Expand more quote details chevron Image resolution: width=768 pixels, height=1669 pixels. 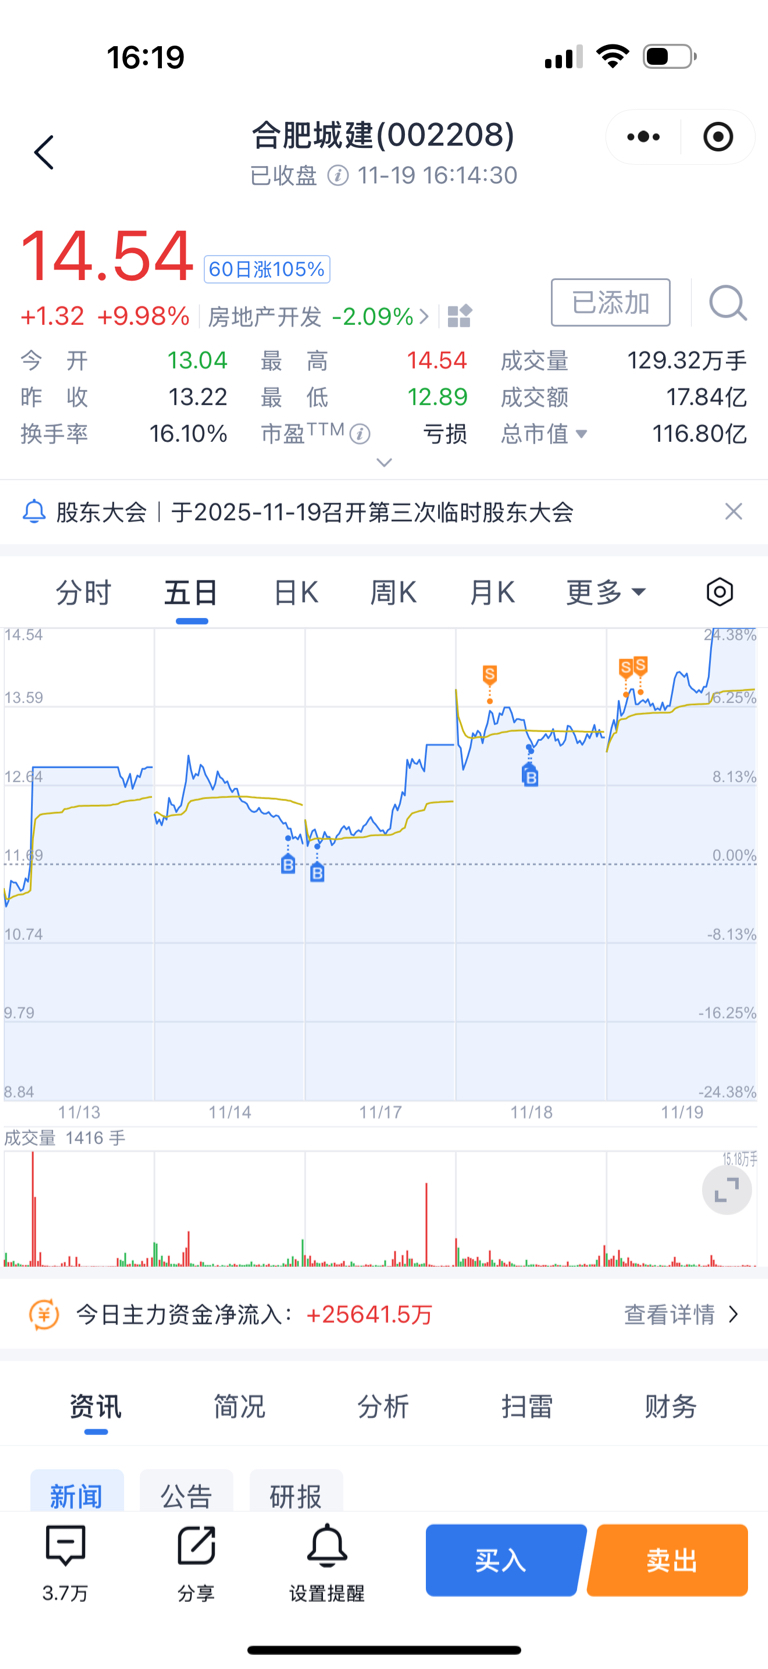tap(384, 463)
